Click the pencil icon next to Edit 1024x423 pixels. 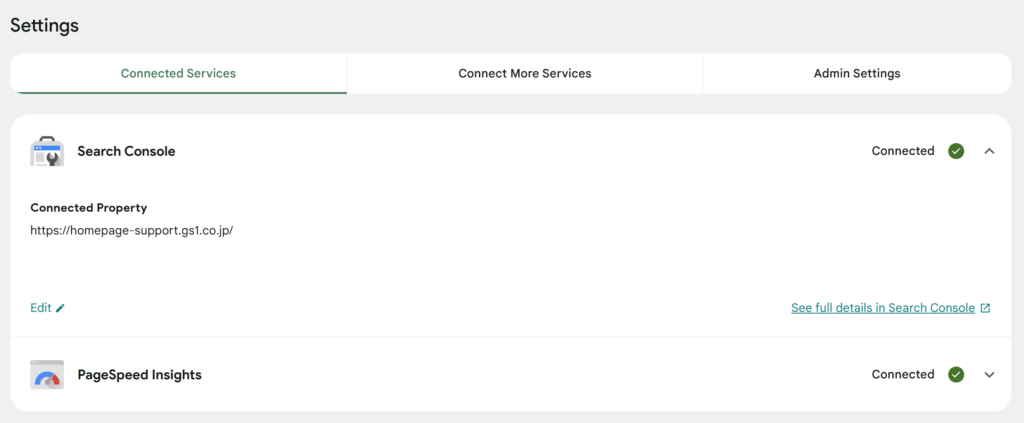coord(61,308)
